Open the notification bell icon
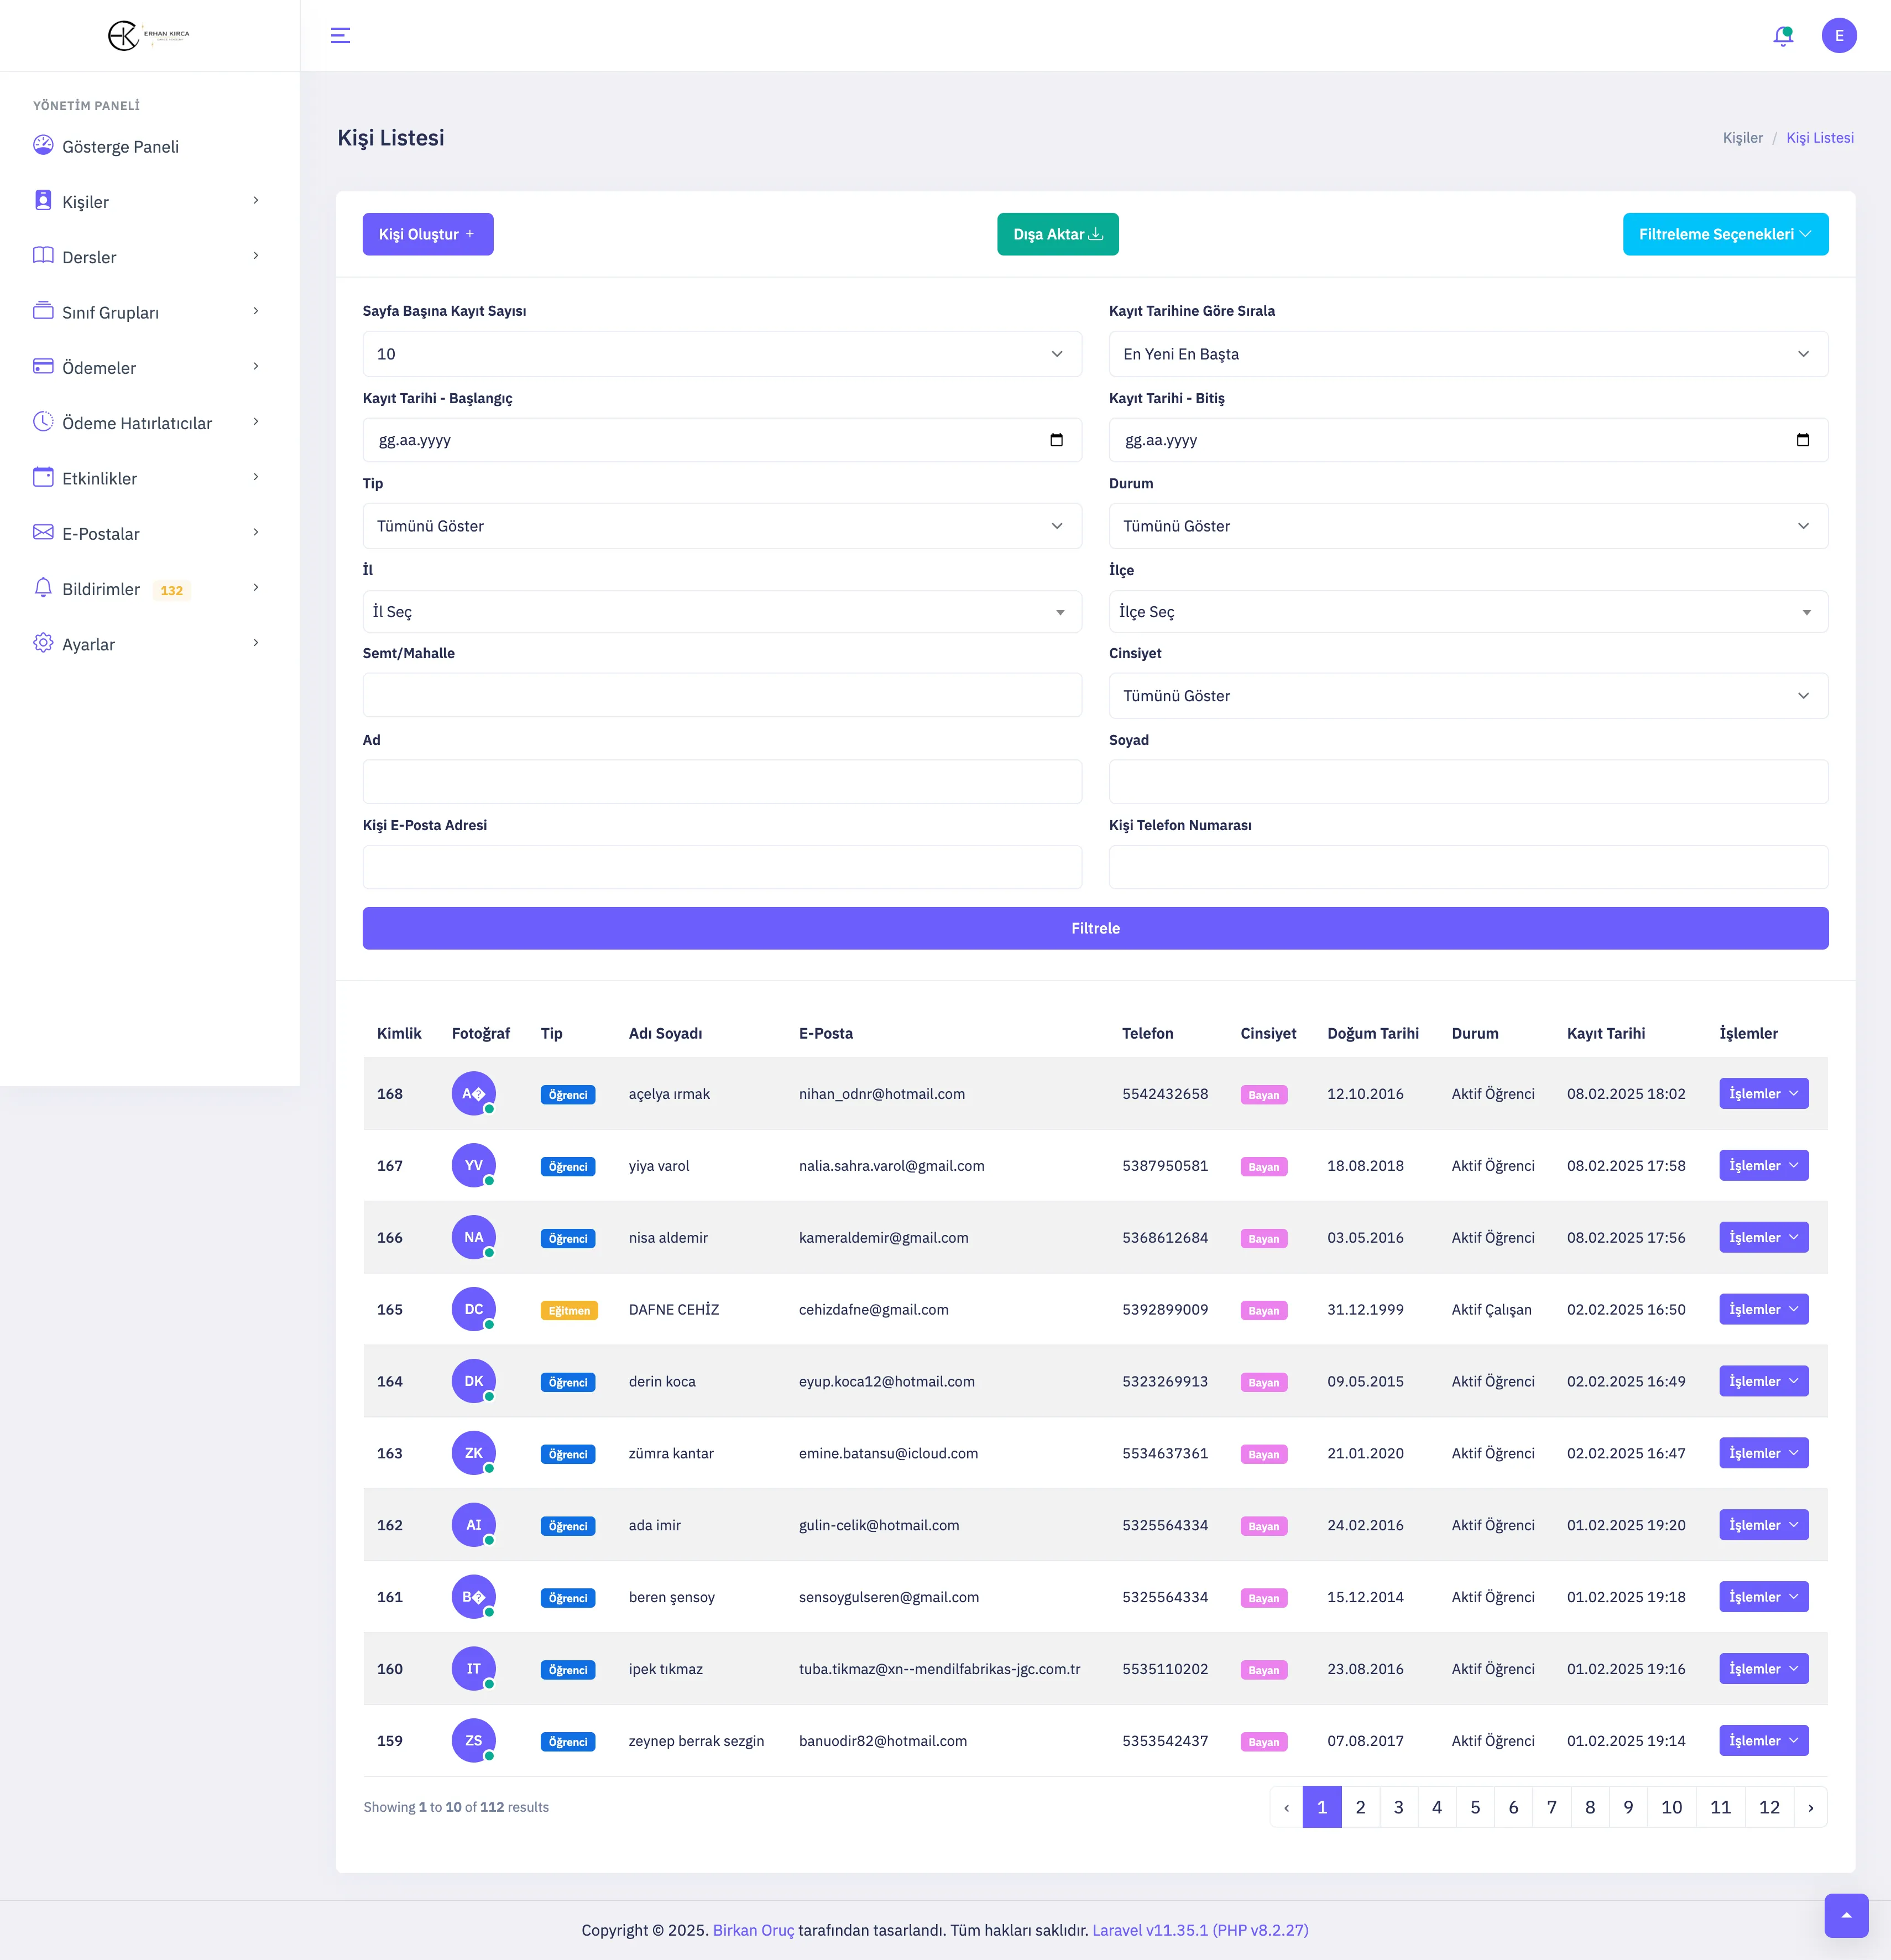 (x=1782, y=36)
